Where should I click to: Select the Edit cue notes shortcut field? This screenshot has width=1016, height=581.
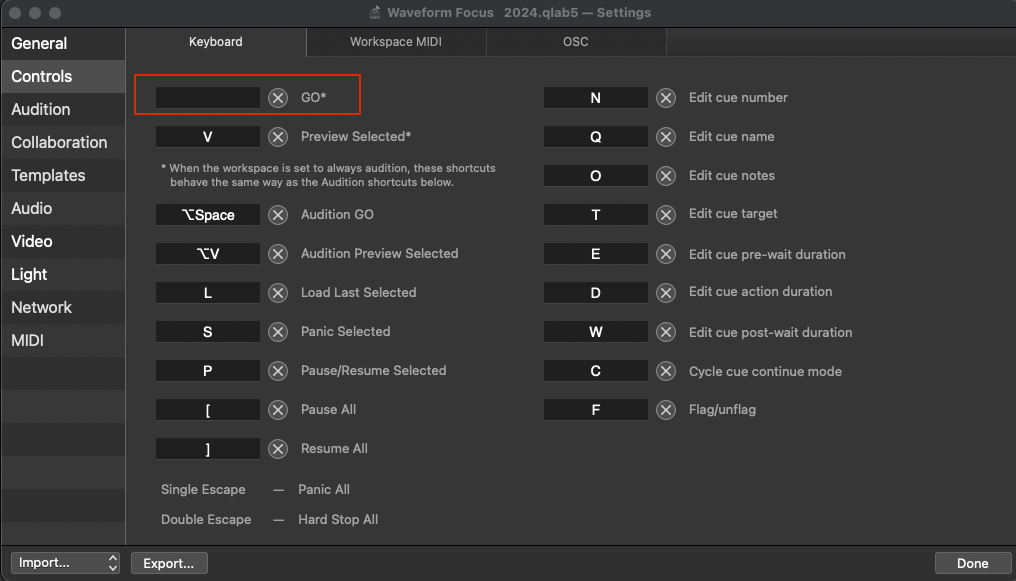coord(596,176)
